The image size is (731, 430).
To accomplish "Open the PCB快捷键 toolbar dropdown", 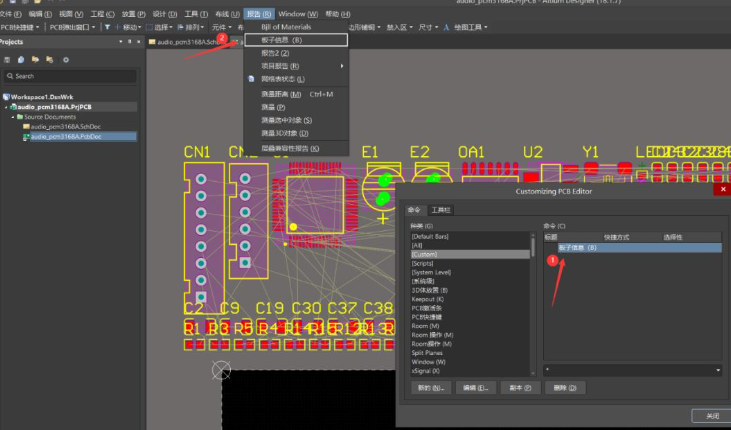I will 21,28.
